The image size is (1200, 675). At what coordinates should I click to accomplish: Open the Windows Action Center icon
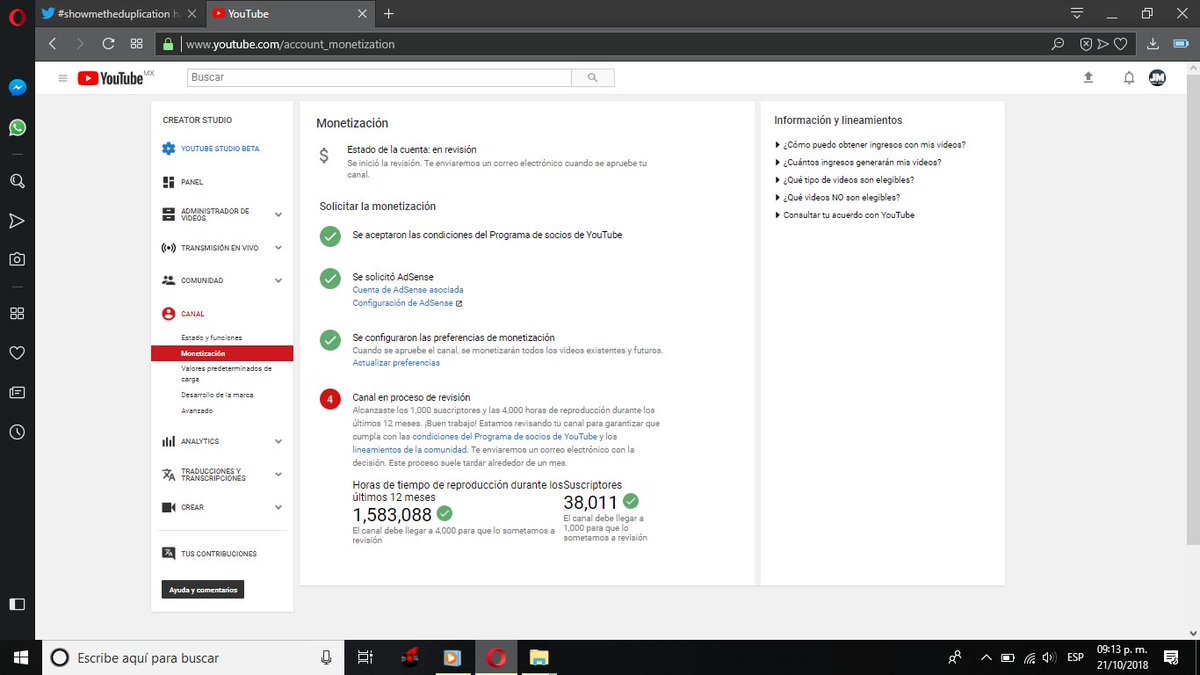(x=1171, y=657)
